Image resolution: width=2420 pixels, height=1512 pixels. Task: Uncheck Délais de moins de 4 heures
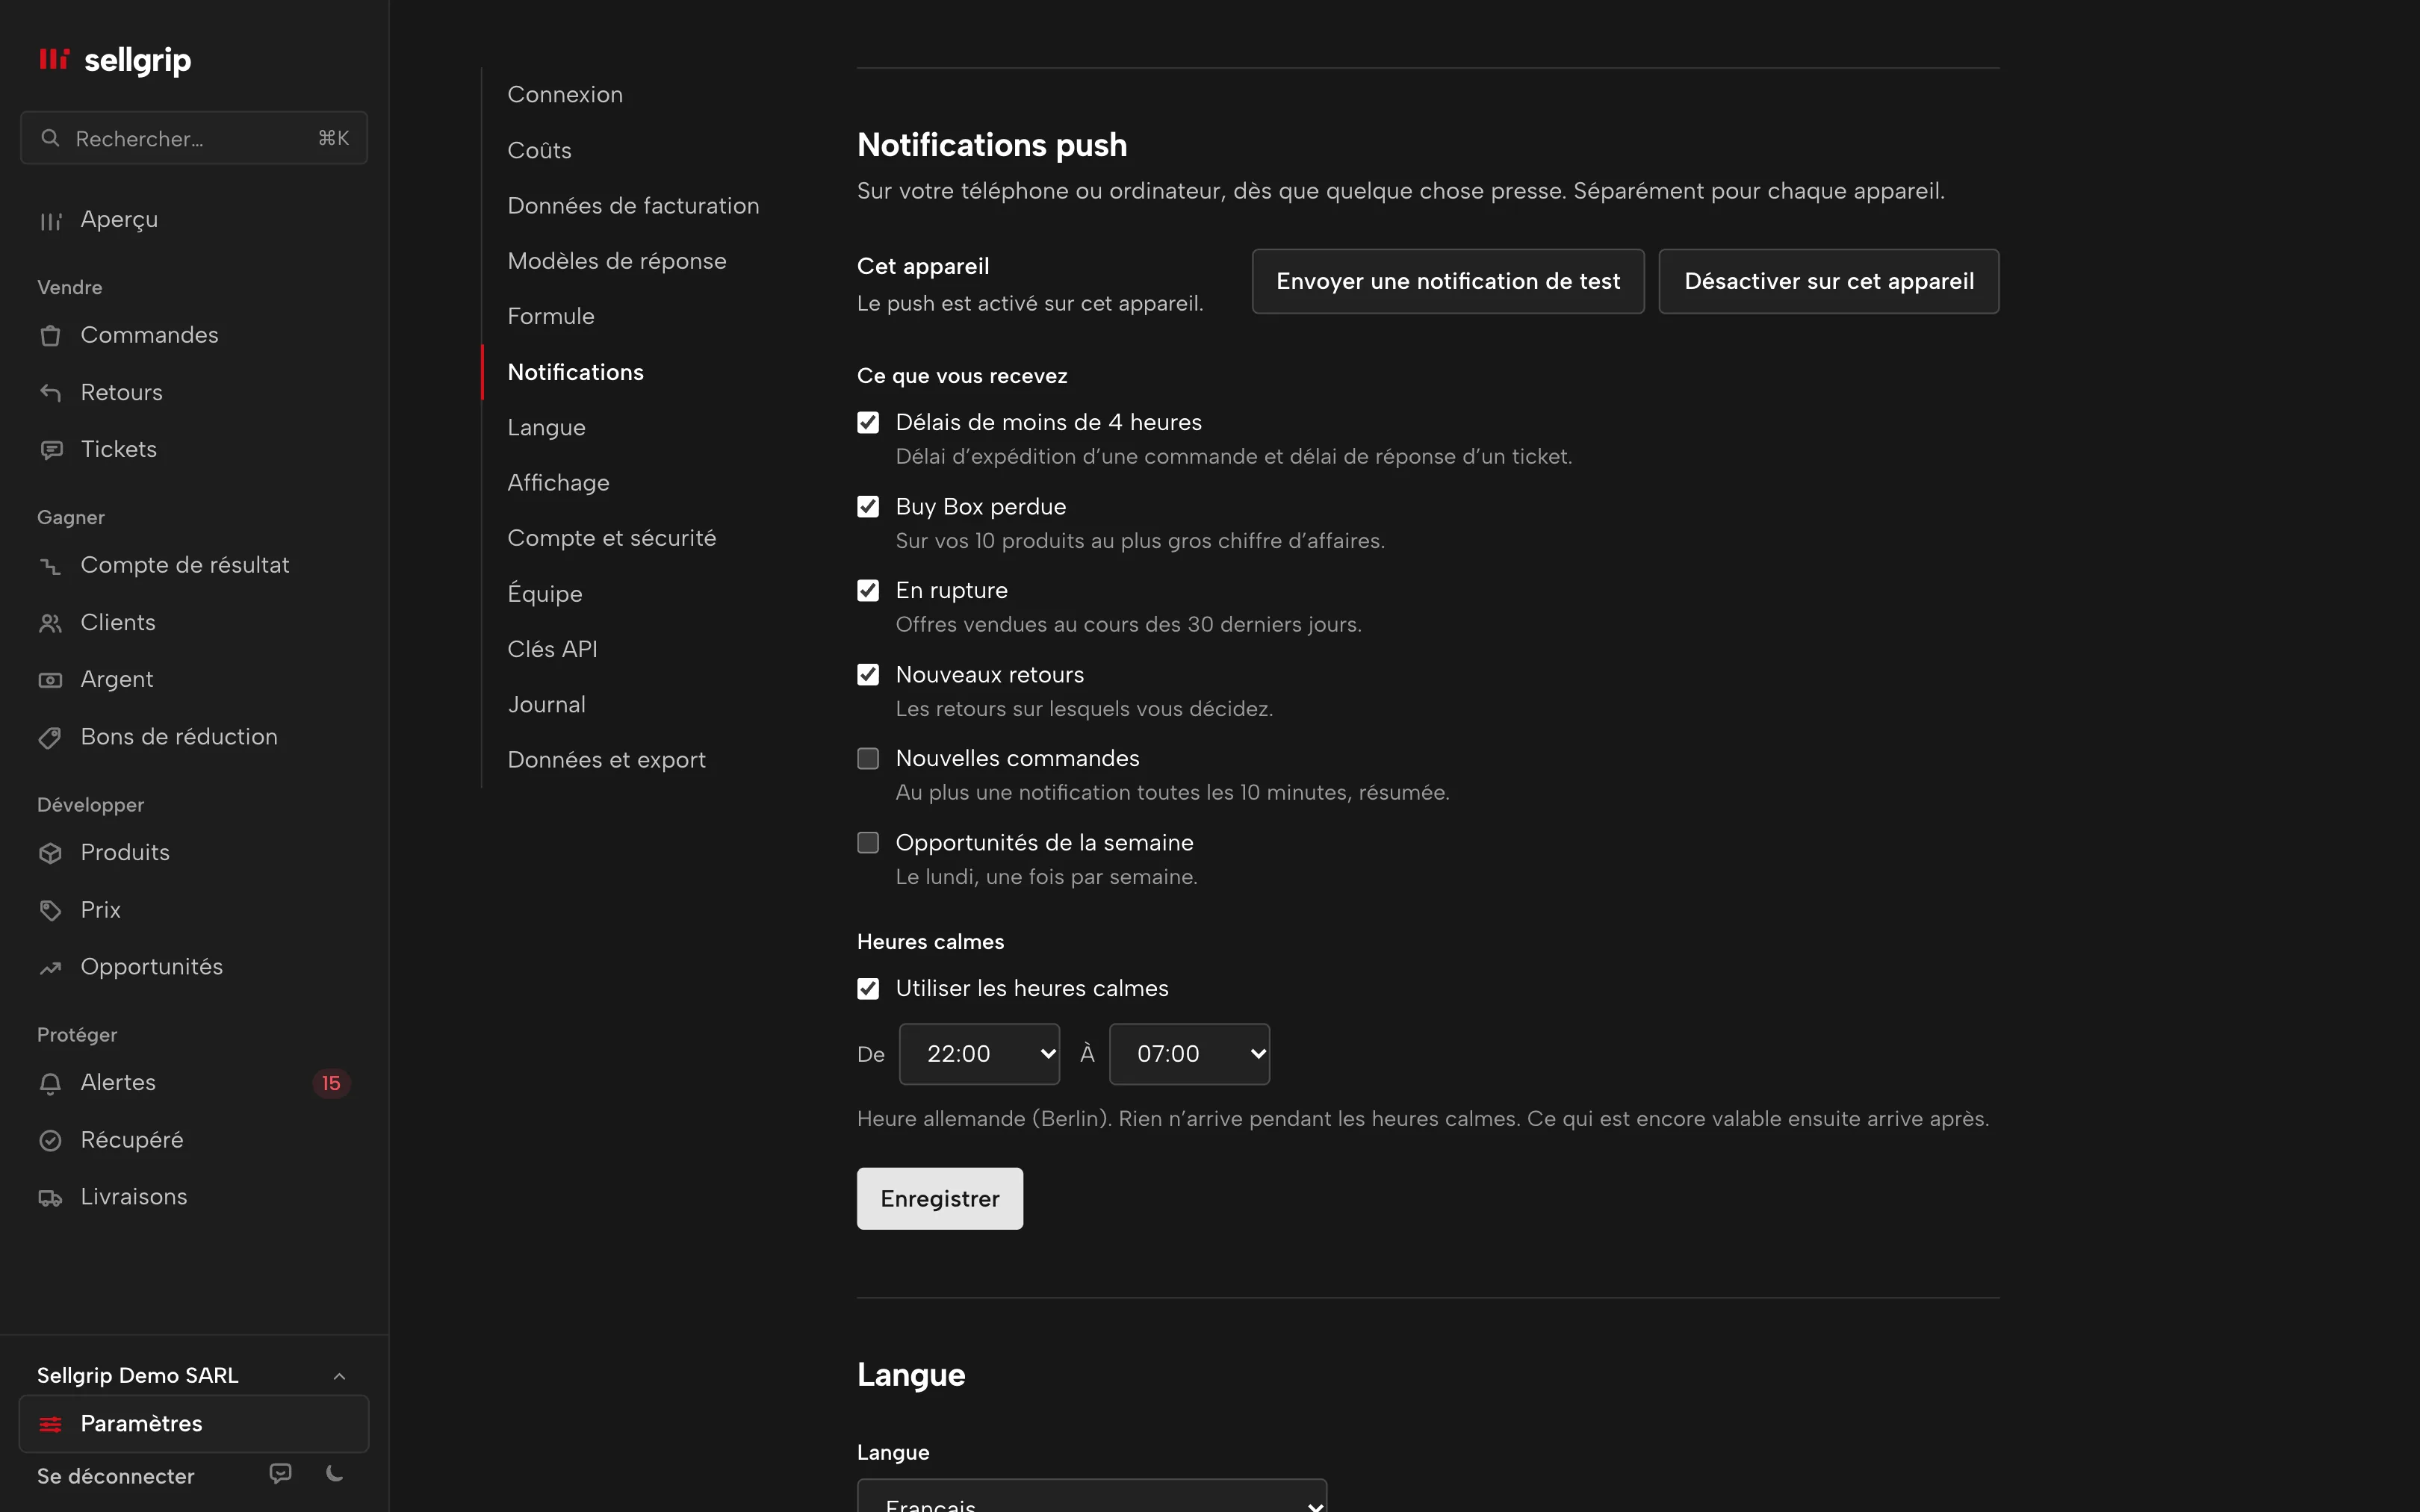(868, 422)
